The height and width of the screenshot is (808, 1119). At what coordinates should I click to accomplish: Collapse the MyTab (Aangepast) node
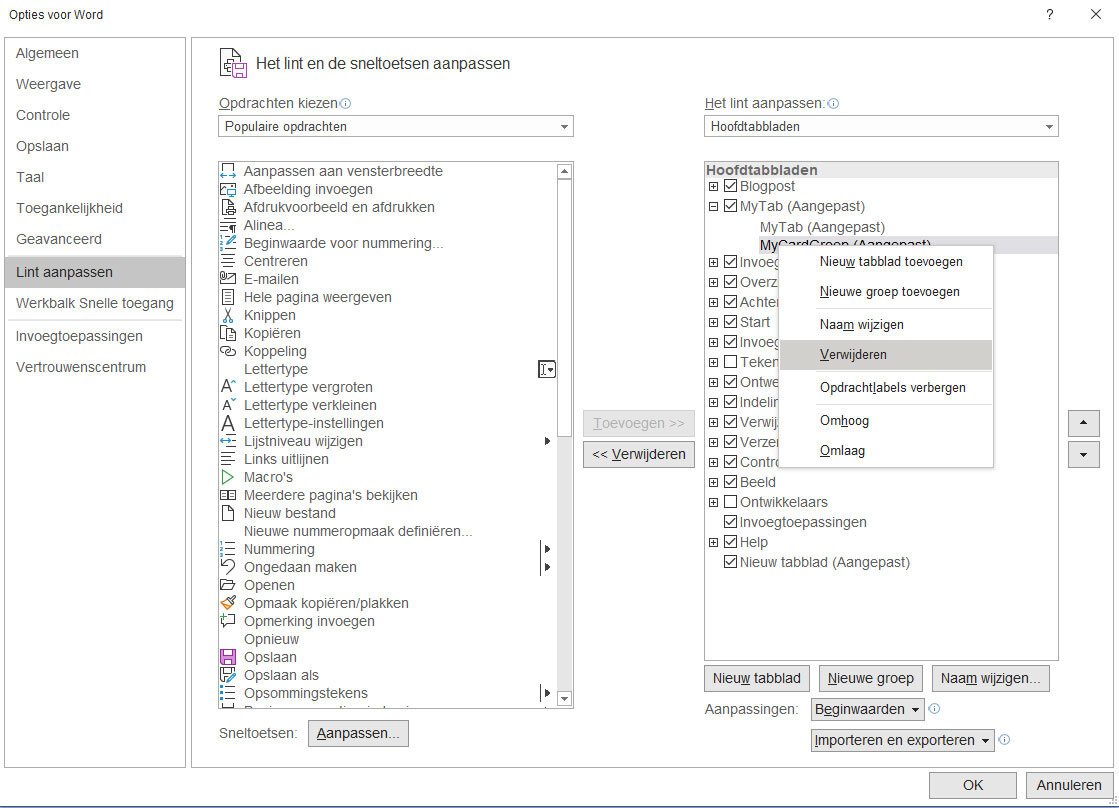pyautogui.click(x=713, y=206)
